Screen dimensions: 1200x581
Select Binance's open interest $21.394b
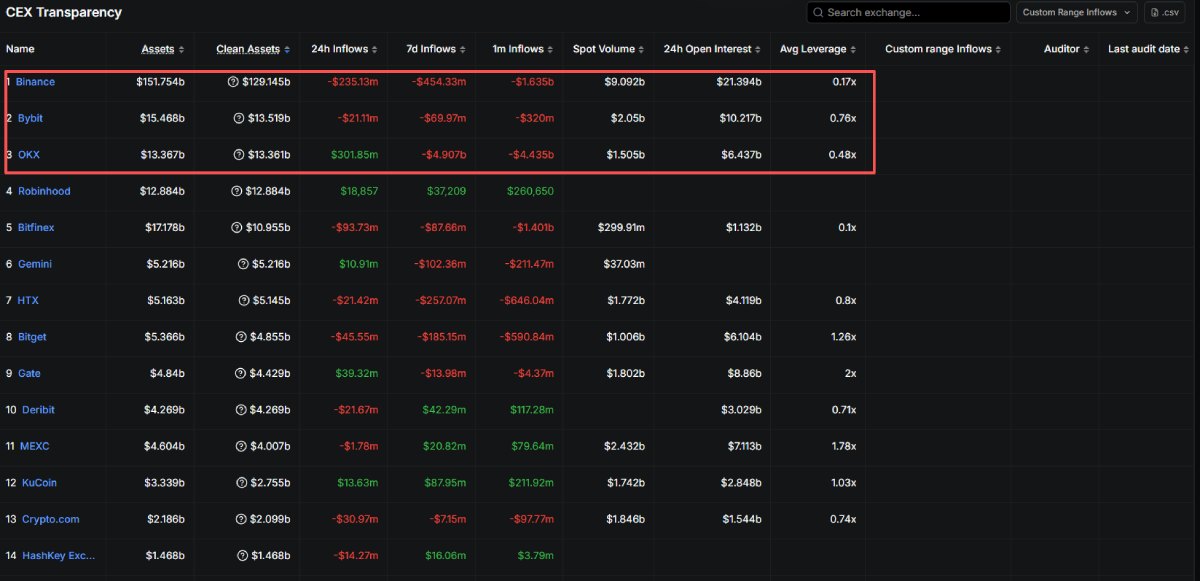click(739, 82)
